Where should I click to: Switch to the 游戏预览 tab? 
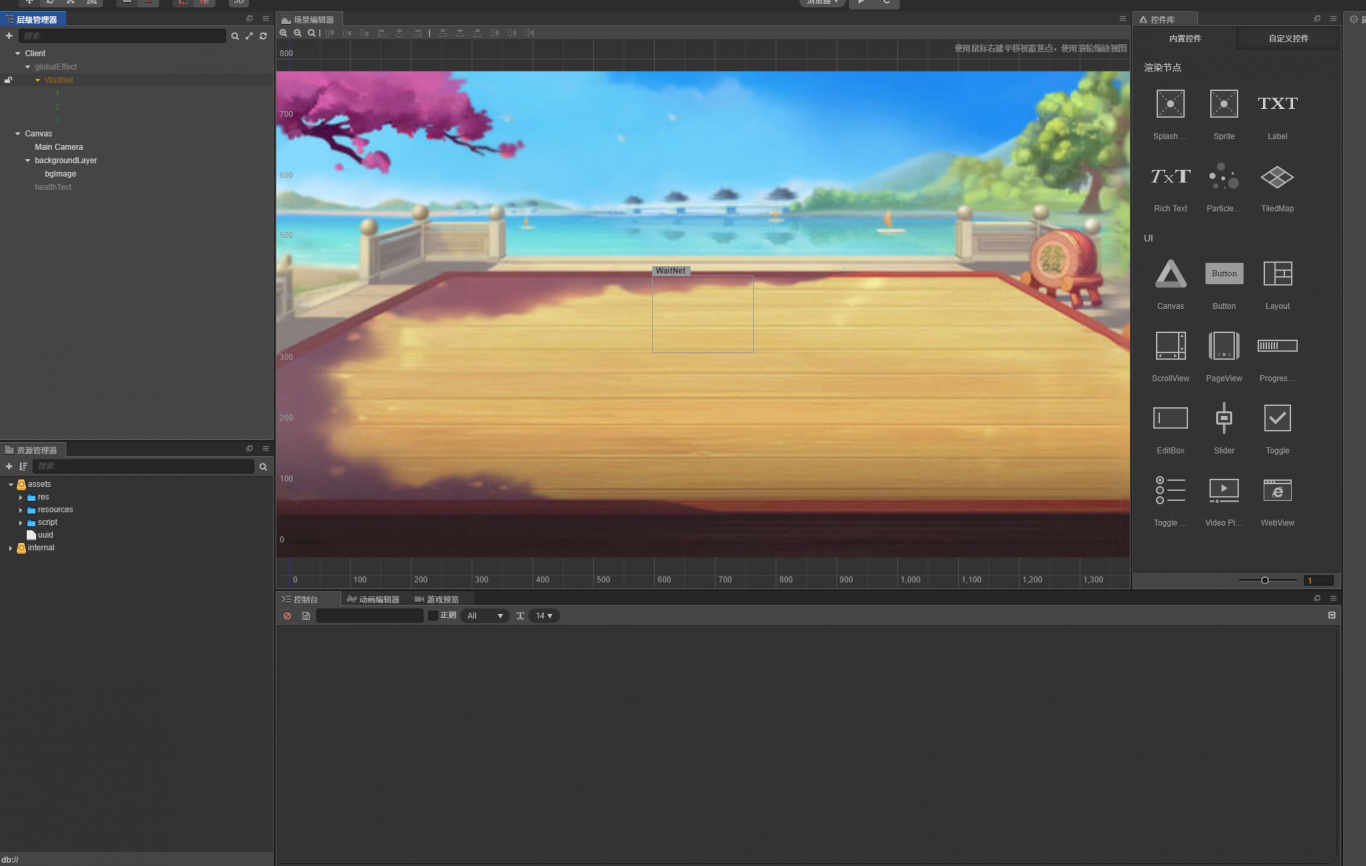437,599
